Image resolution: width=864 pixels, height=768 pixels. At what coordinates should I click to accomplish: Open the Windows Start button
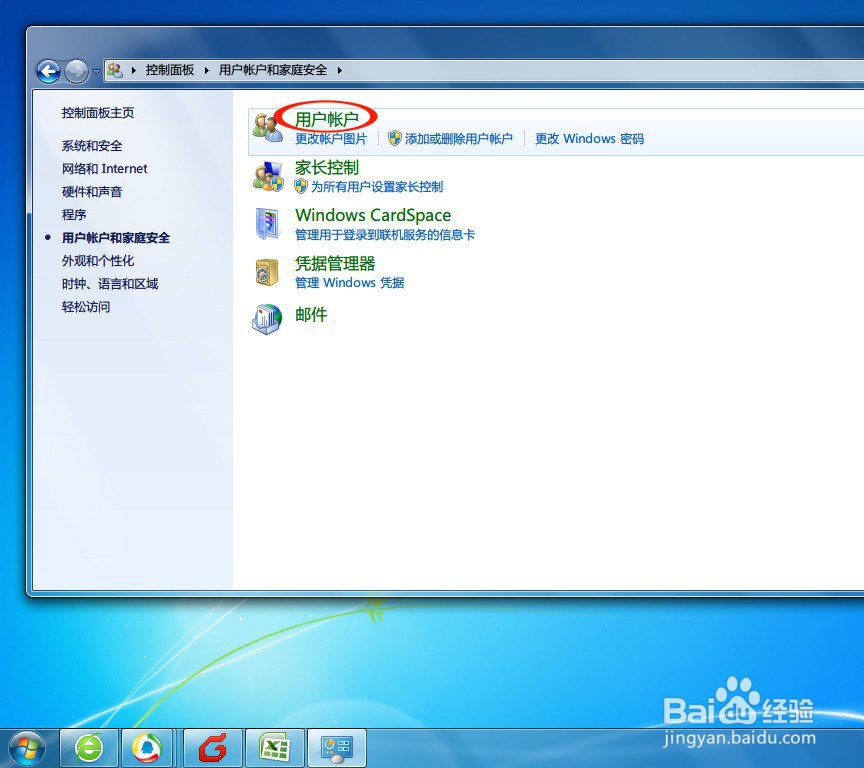pos(26,749)
